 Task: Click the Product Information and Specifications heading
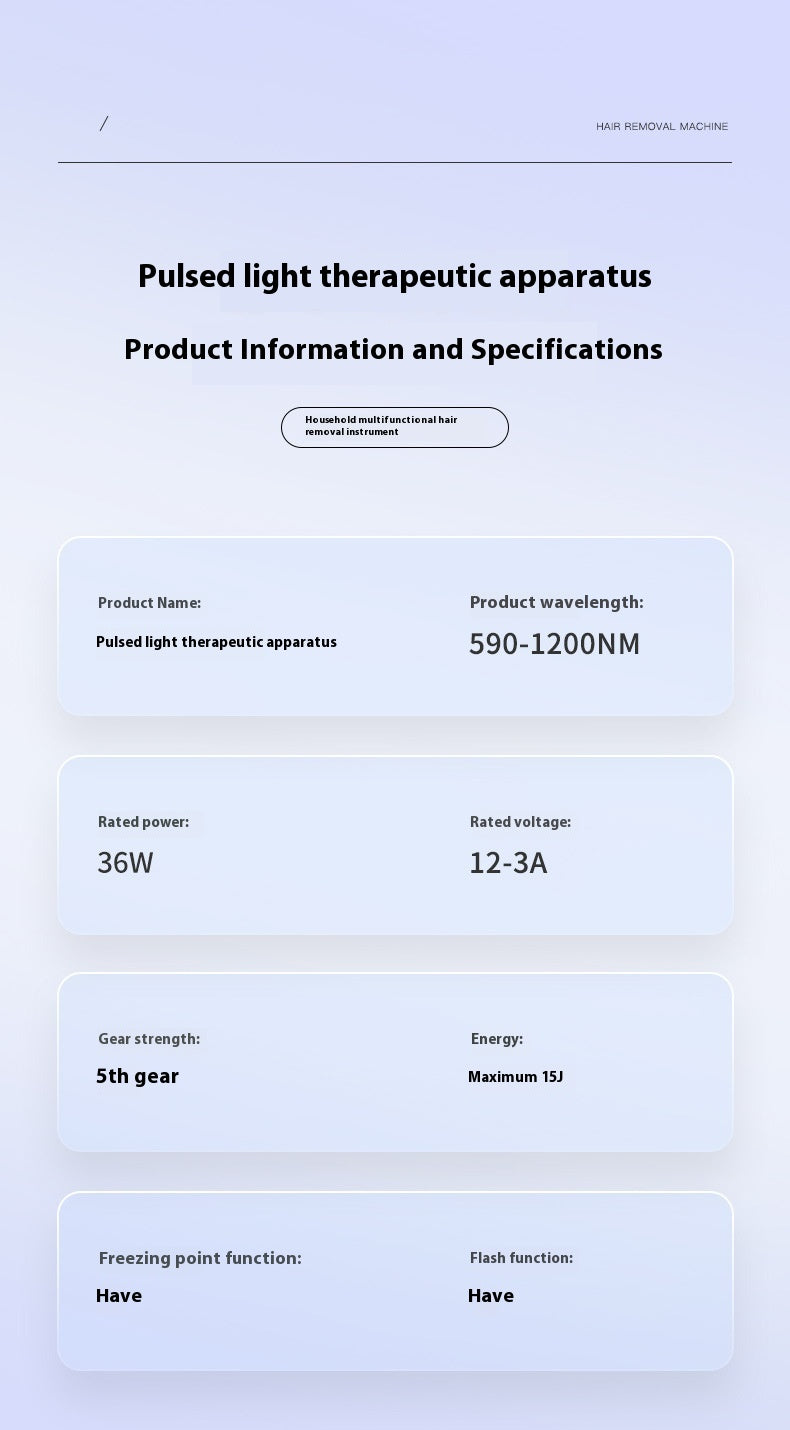(x=393, y=349)
